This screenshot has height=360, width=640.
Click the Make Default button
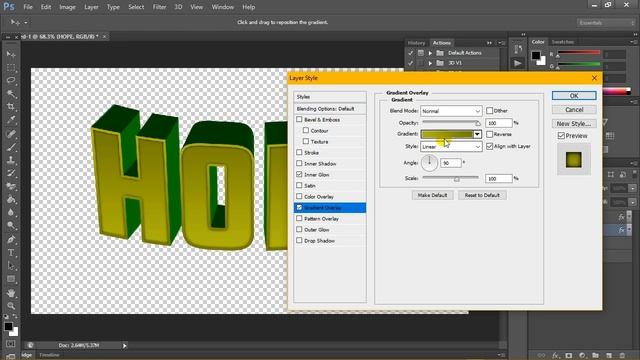pos(432,196)
